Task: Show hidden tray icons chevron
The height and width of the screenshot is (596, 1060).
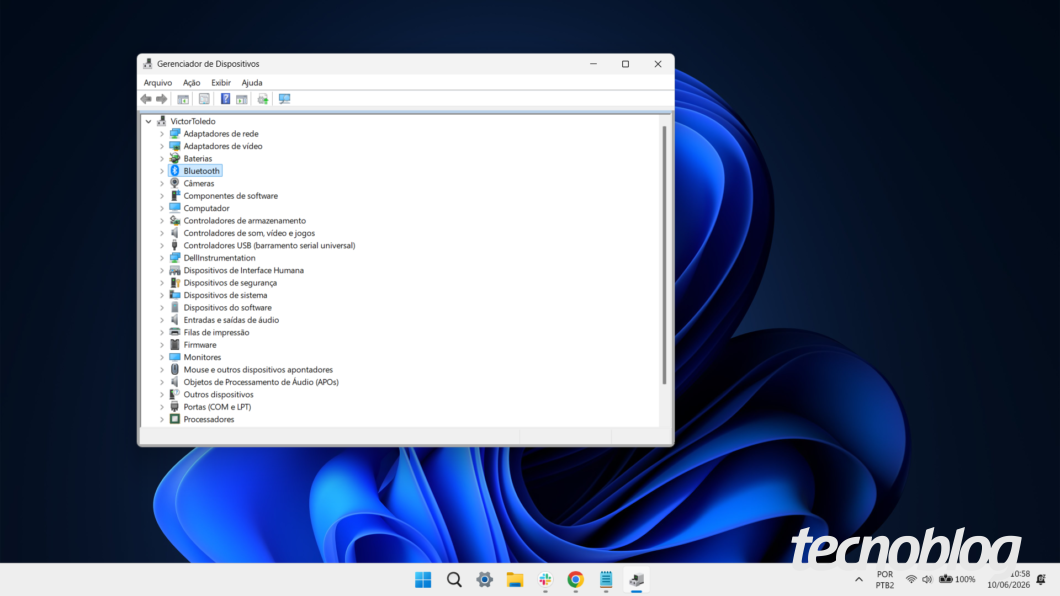Action: pyautogui.click(x=859, y=580)
